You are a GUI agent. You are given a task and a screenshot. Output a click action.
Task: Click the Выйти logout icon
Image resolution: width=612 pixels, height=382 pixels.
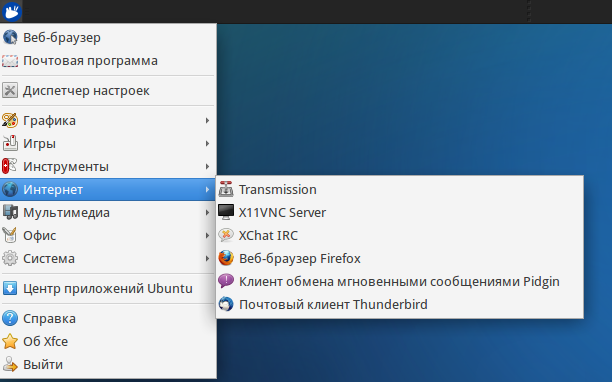click(x=10, y=364)
